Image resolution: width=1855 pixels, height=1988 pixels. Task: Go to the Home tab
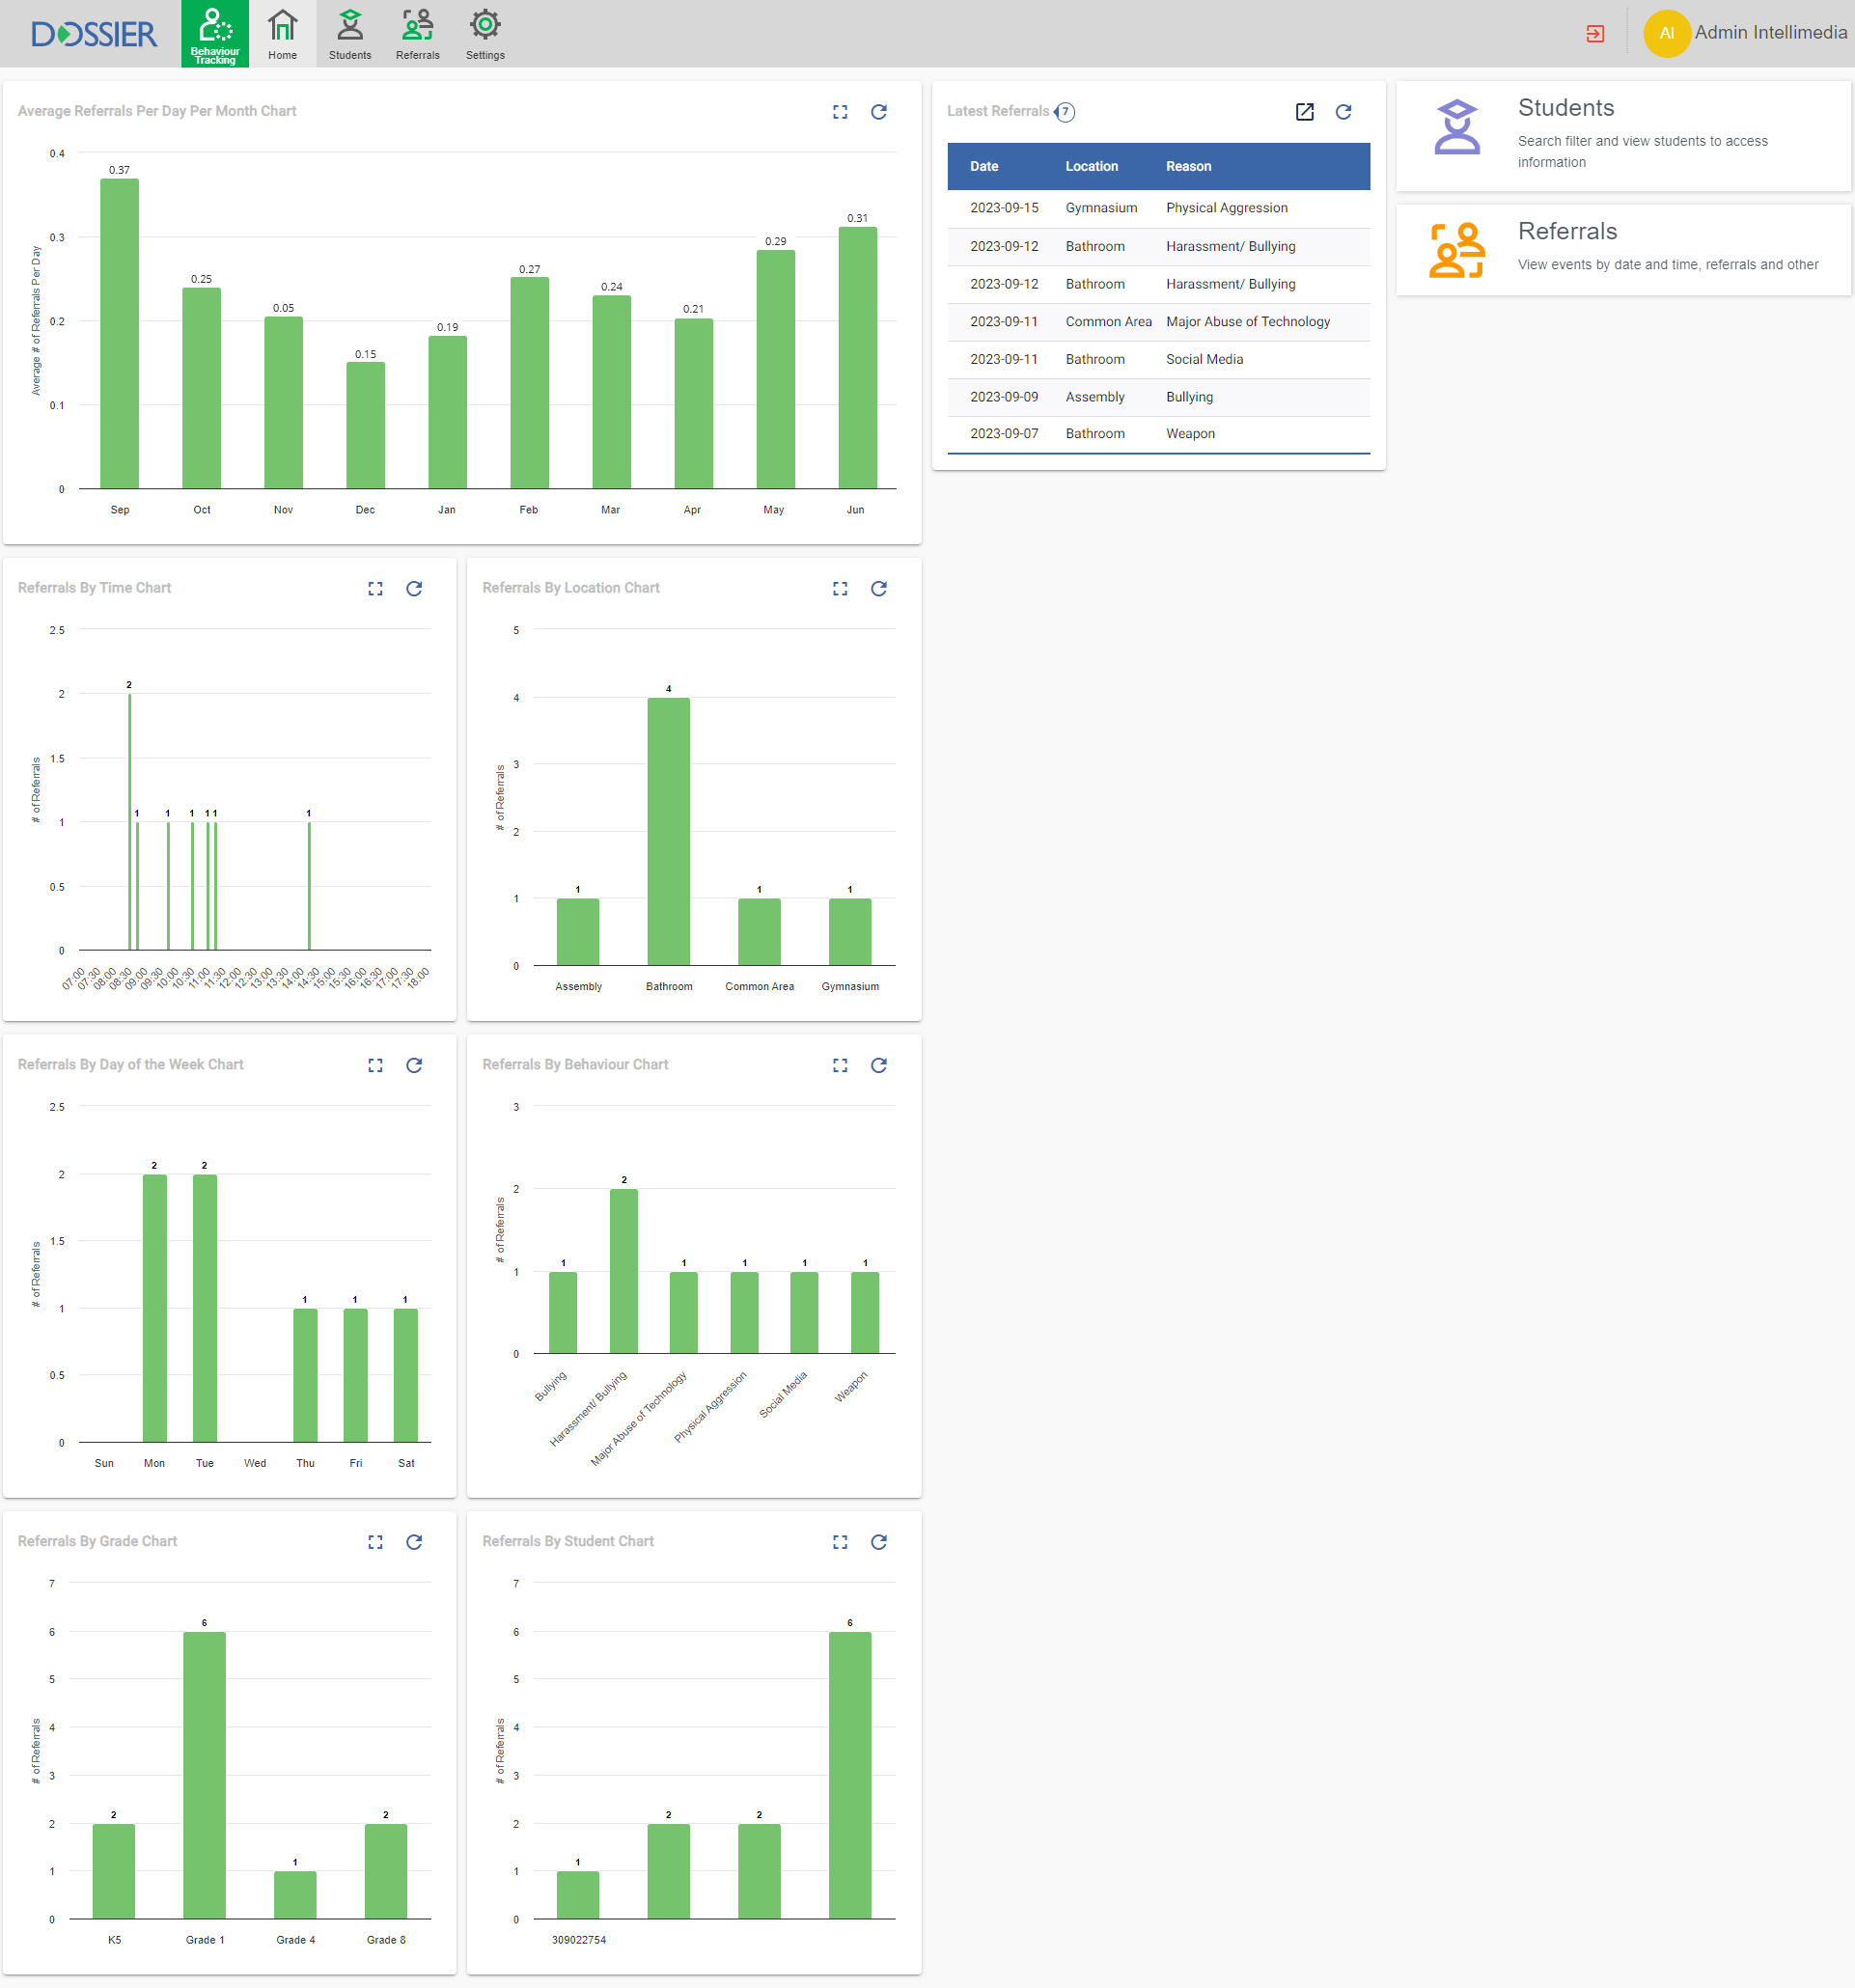click(x=283, y=34)
